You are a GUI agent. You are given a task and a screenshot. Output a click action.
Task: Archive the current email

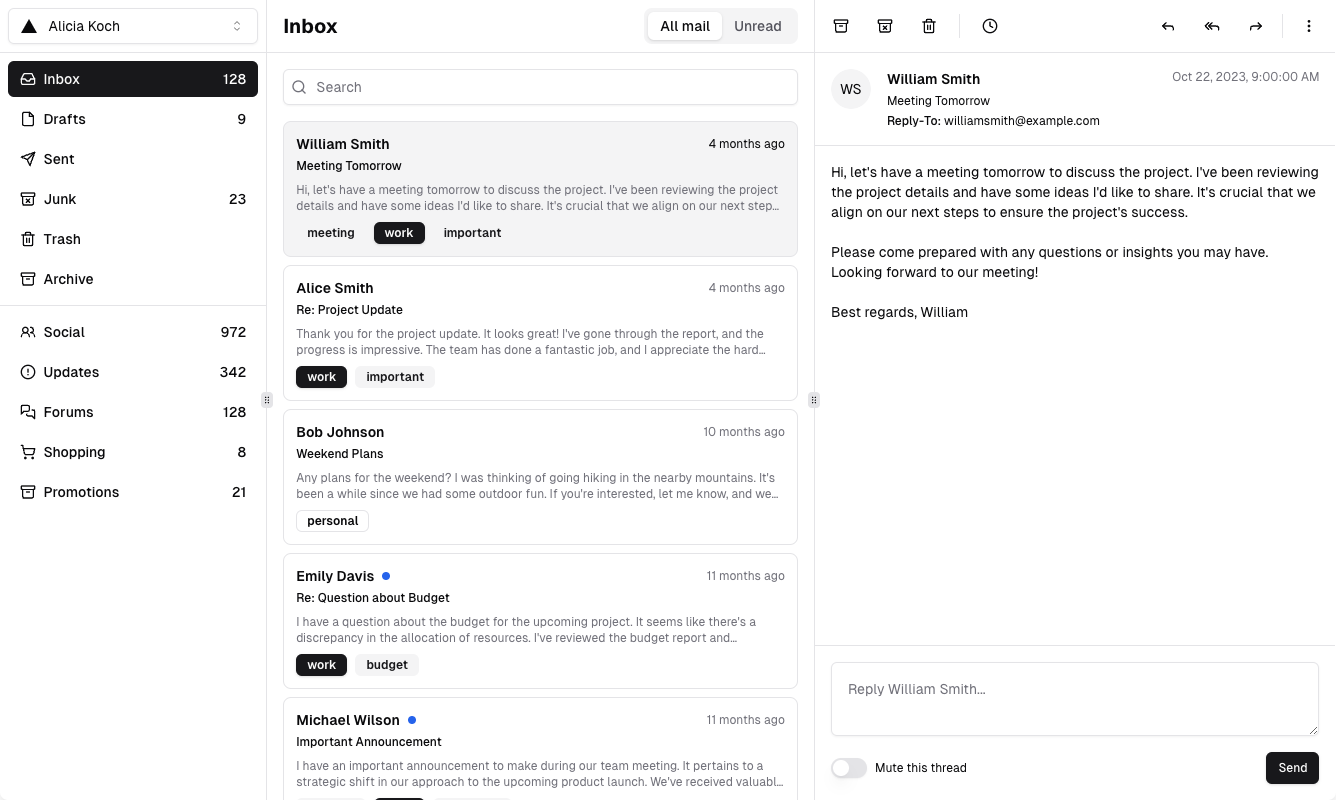click(x=841, y=26)
